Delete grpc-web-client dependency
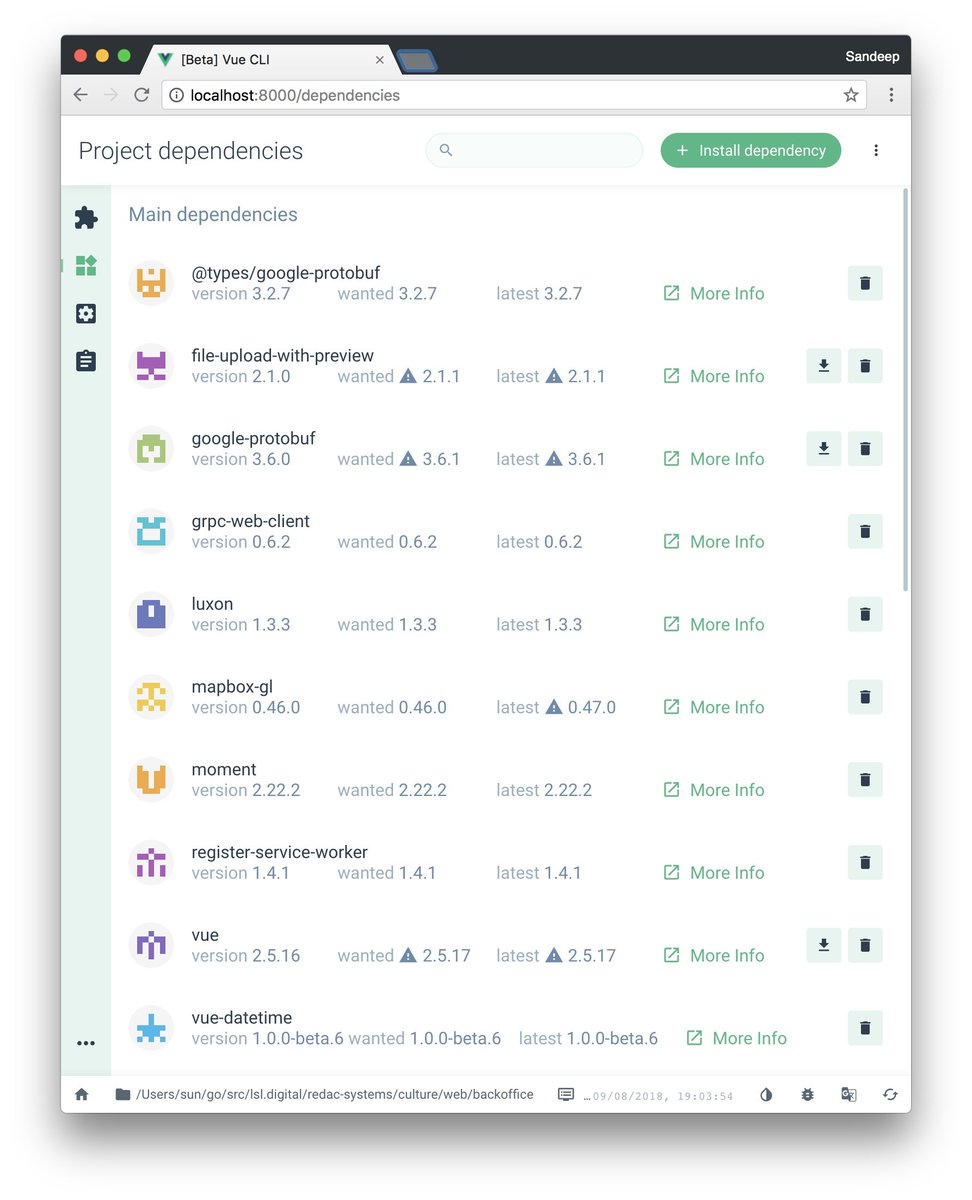972x1200 pixels. pos(865,531)
